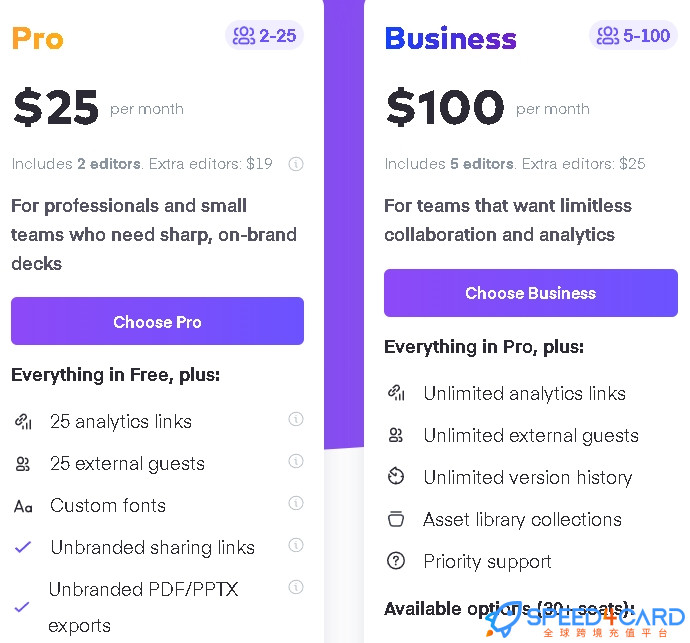690x643 pixels.
Task: Click the Aa Custom fonts icon
Action: 23,506
